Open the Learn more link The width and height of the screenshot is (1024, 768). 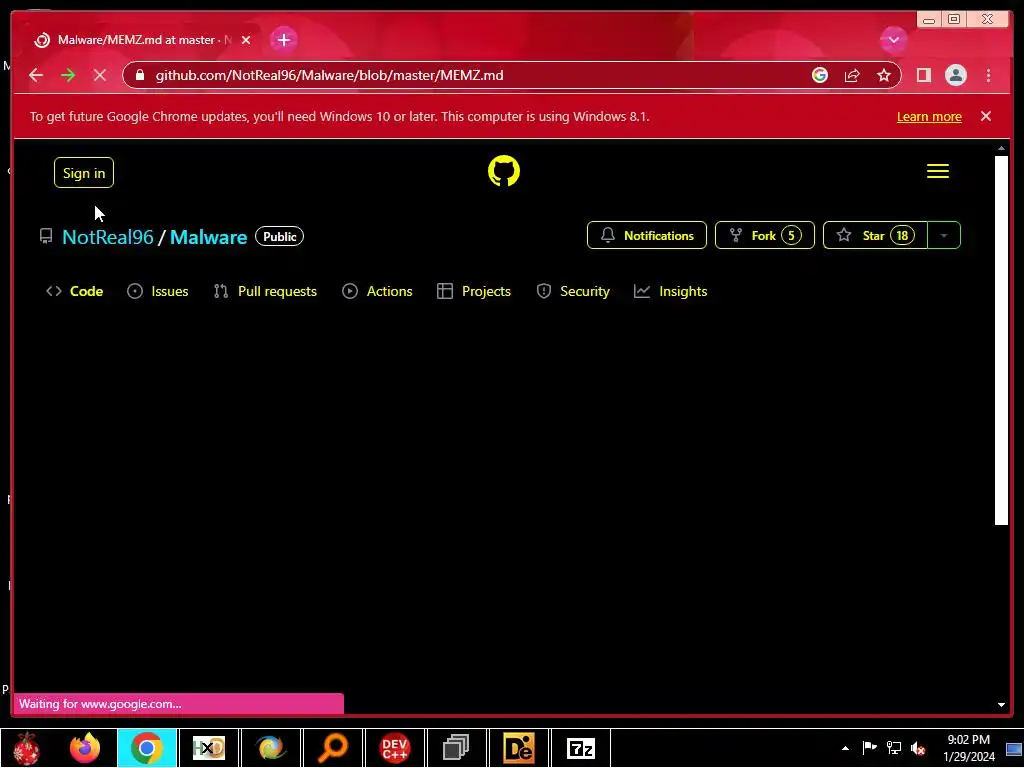coord(929,117)
